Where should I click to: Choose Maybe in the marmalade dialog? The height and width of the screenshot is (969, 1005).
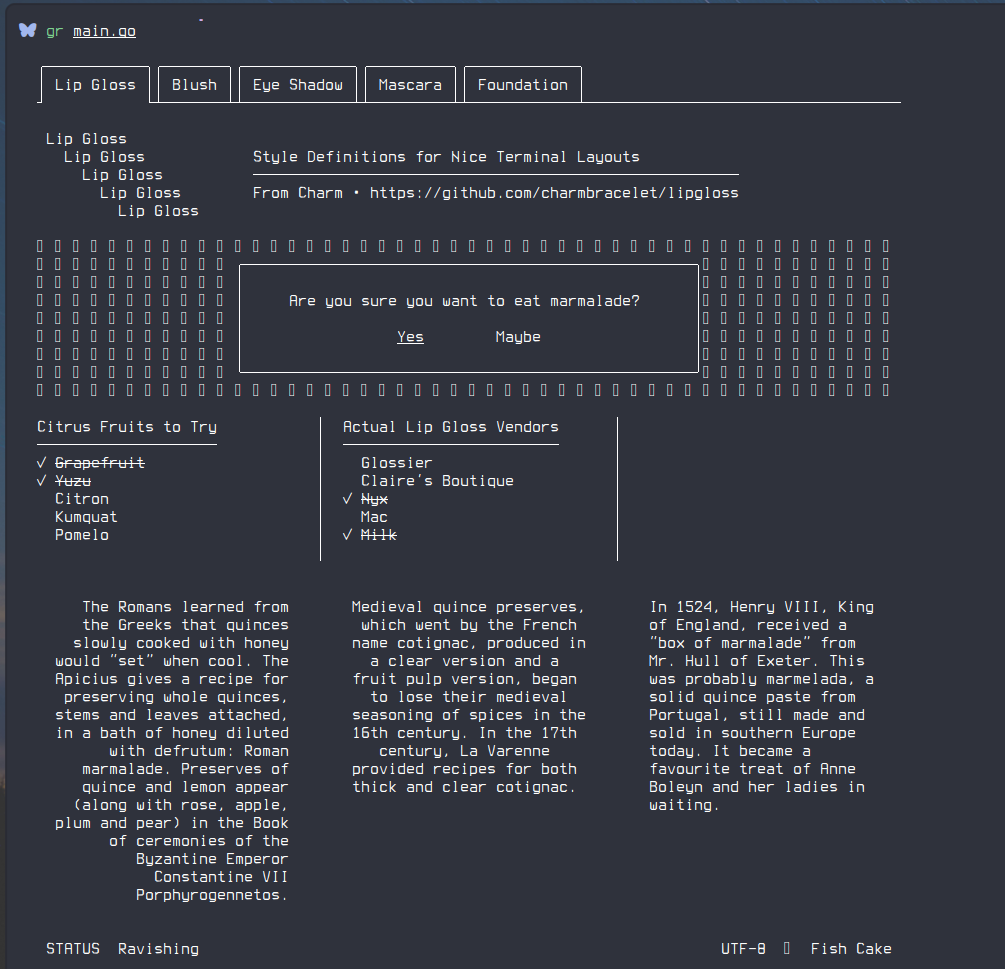(x=518, y=337)
